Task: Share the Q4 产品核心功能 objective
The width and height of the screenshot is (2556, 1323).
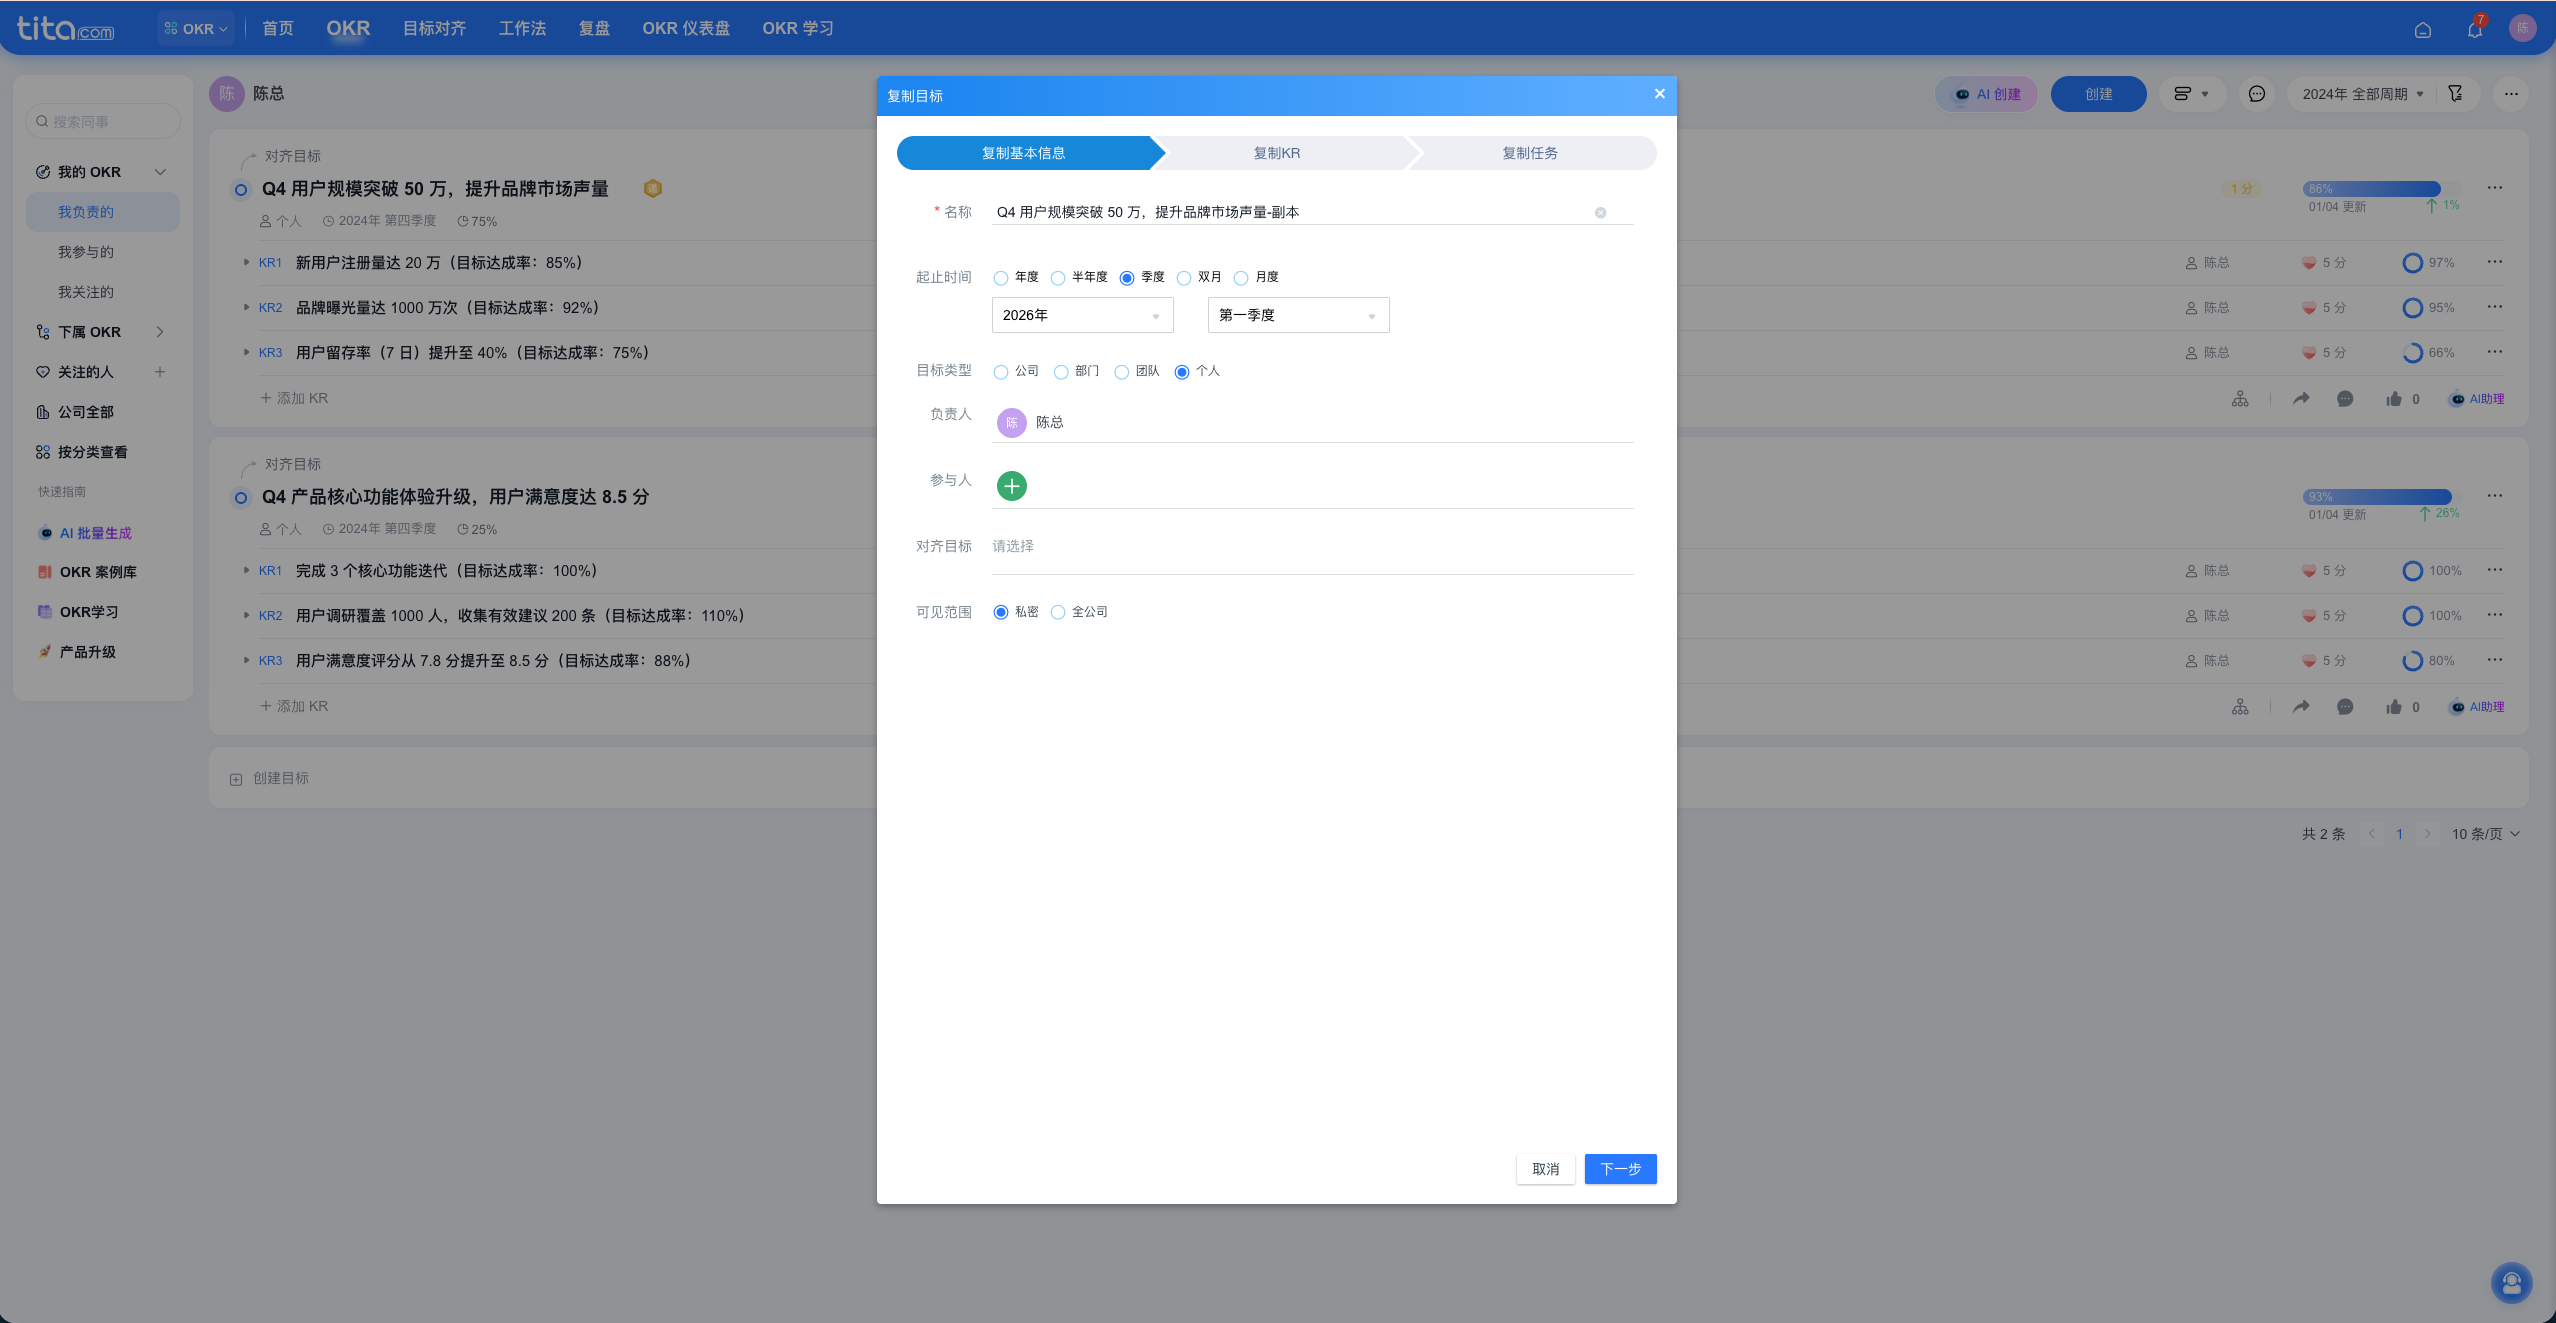Action: [x=2301, y=707]
